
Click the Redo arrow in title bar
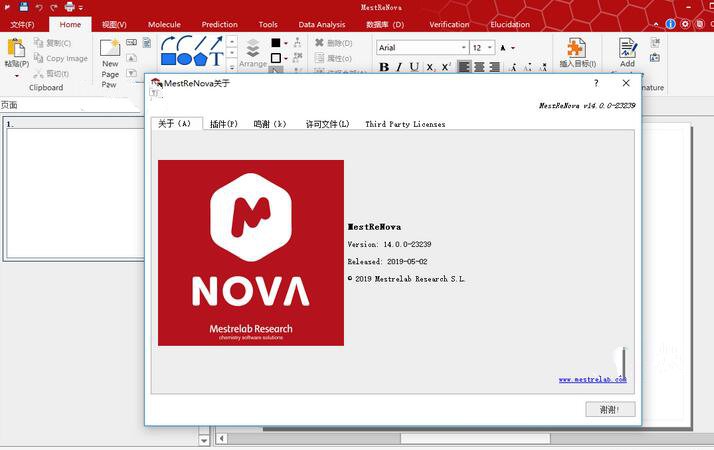54,7
